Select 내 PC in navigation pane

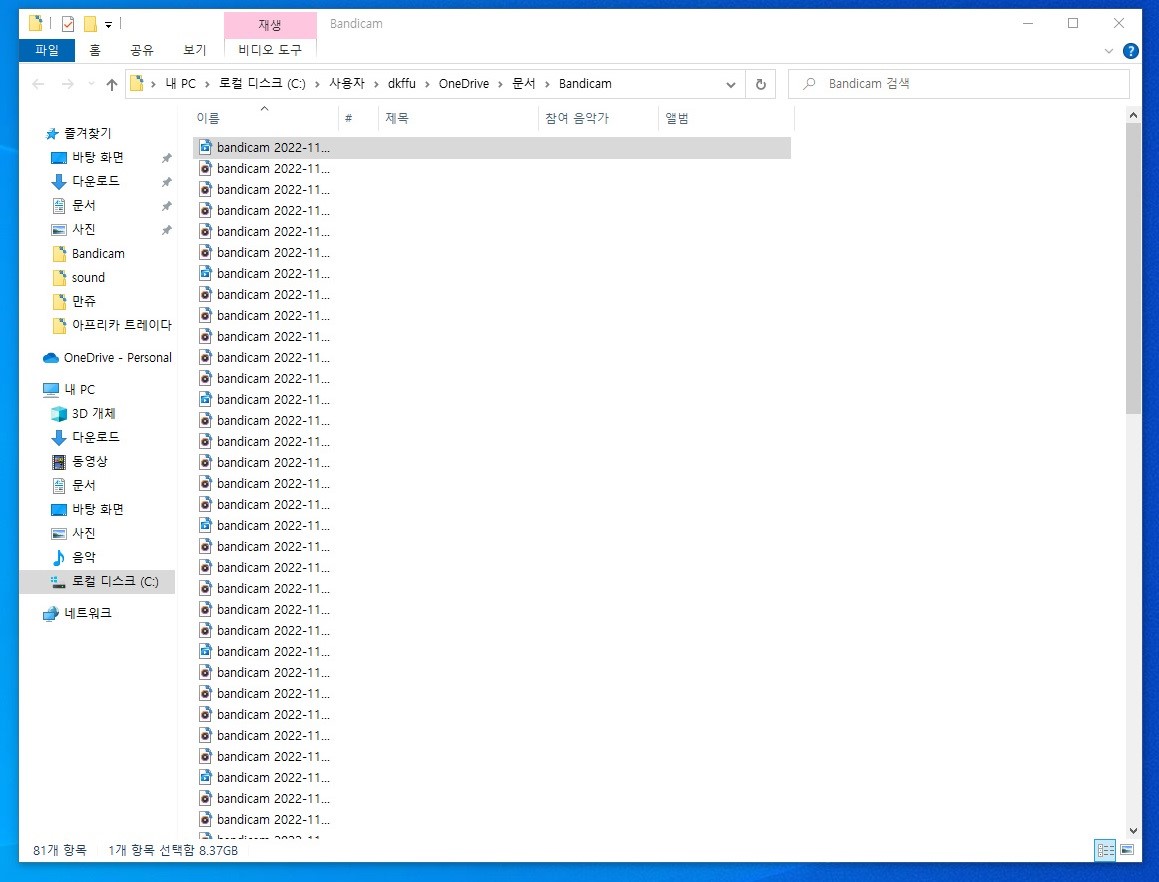click(69, 390)
